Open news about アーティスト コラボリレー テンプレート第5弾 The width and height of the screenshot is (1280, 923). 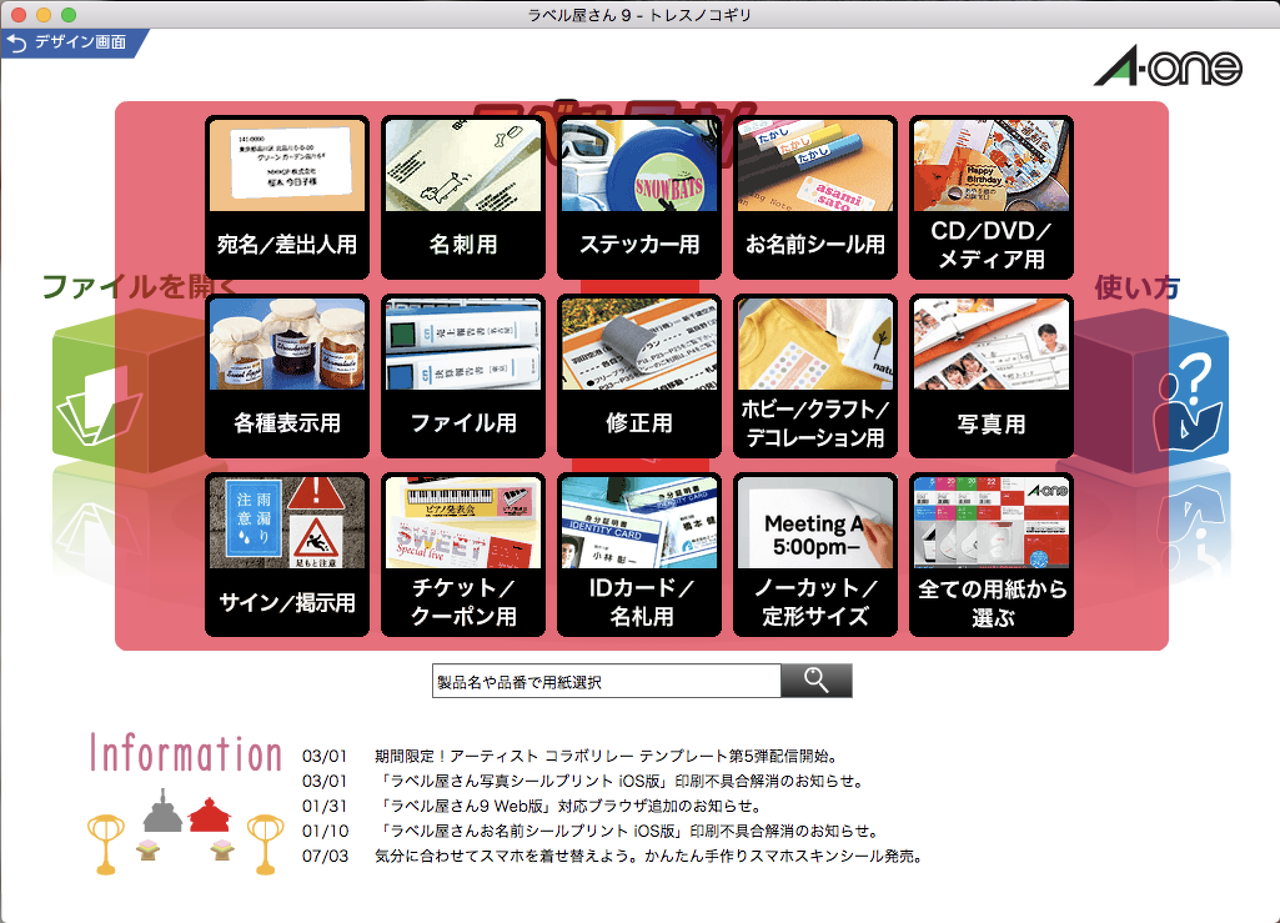[x=606, y=755]
